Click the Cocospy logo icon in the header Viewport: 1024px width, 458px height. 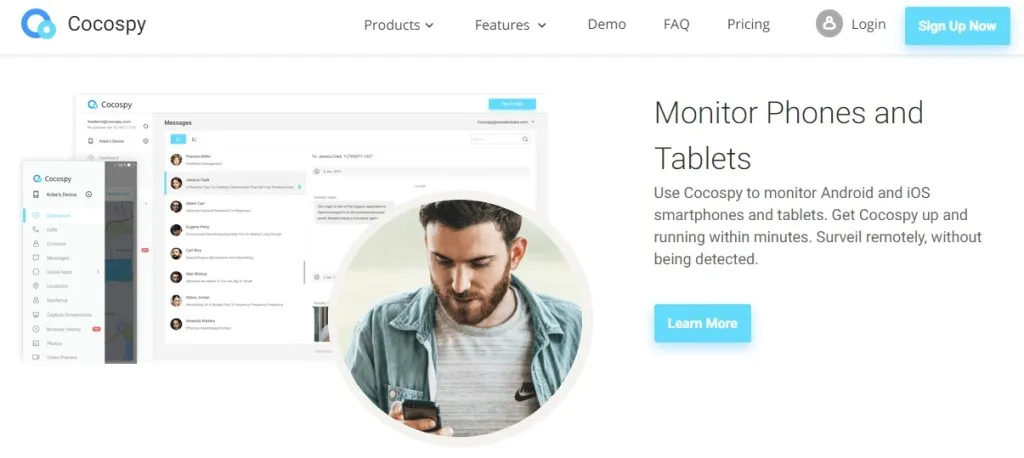click(38, 24)
